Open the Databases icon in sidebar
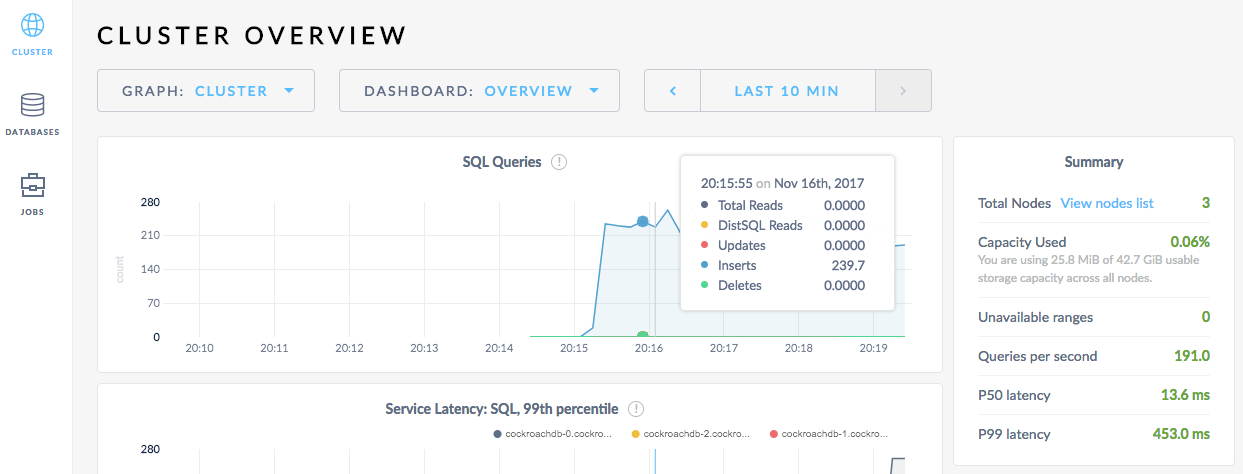 coord(32,105)
